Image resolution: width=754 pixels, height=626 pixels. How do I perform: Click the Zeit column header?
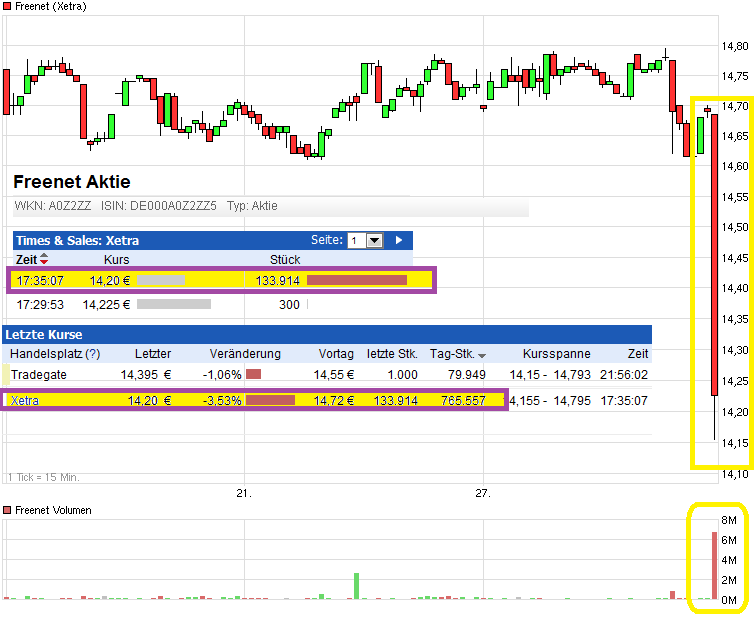tap(26, 260)
